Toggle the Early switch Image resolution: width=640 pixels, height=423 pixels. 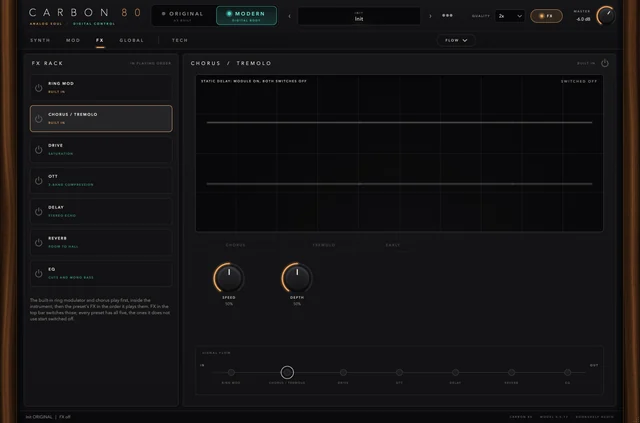[x=393, y=245]
